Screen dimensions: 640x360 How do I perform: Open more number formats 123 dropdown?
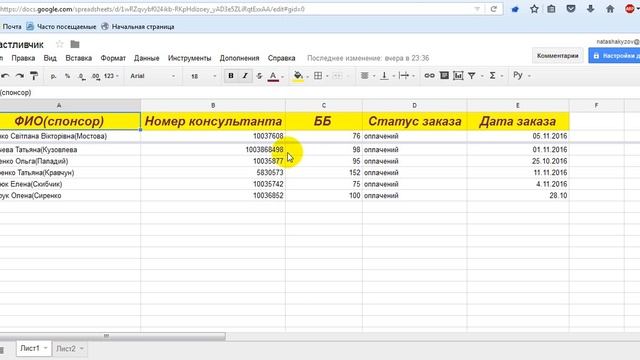point(111,76)
